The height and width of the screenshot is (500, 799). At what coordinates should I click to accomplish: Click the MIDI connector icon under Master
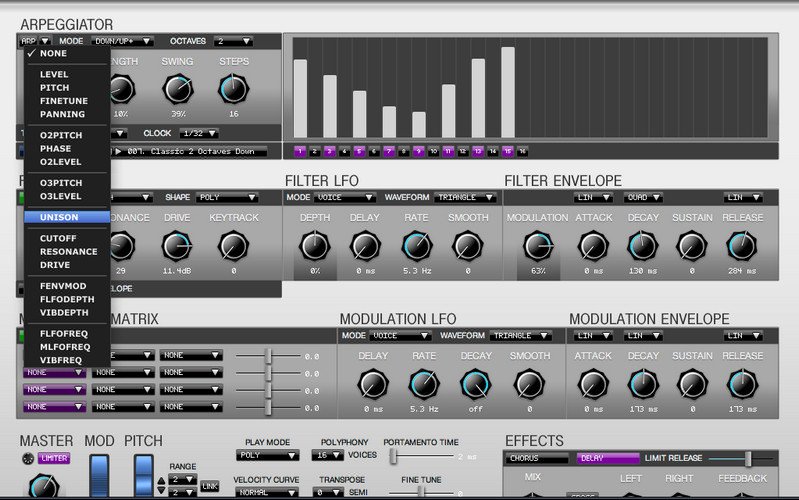click(27, 459)
